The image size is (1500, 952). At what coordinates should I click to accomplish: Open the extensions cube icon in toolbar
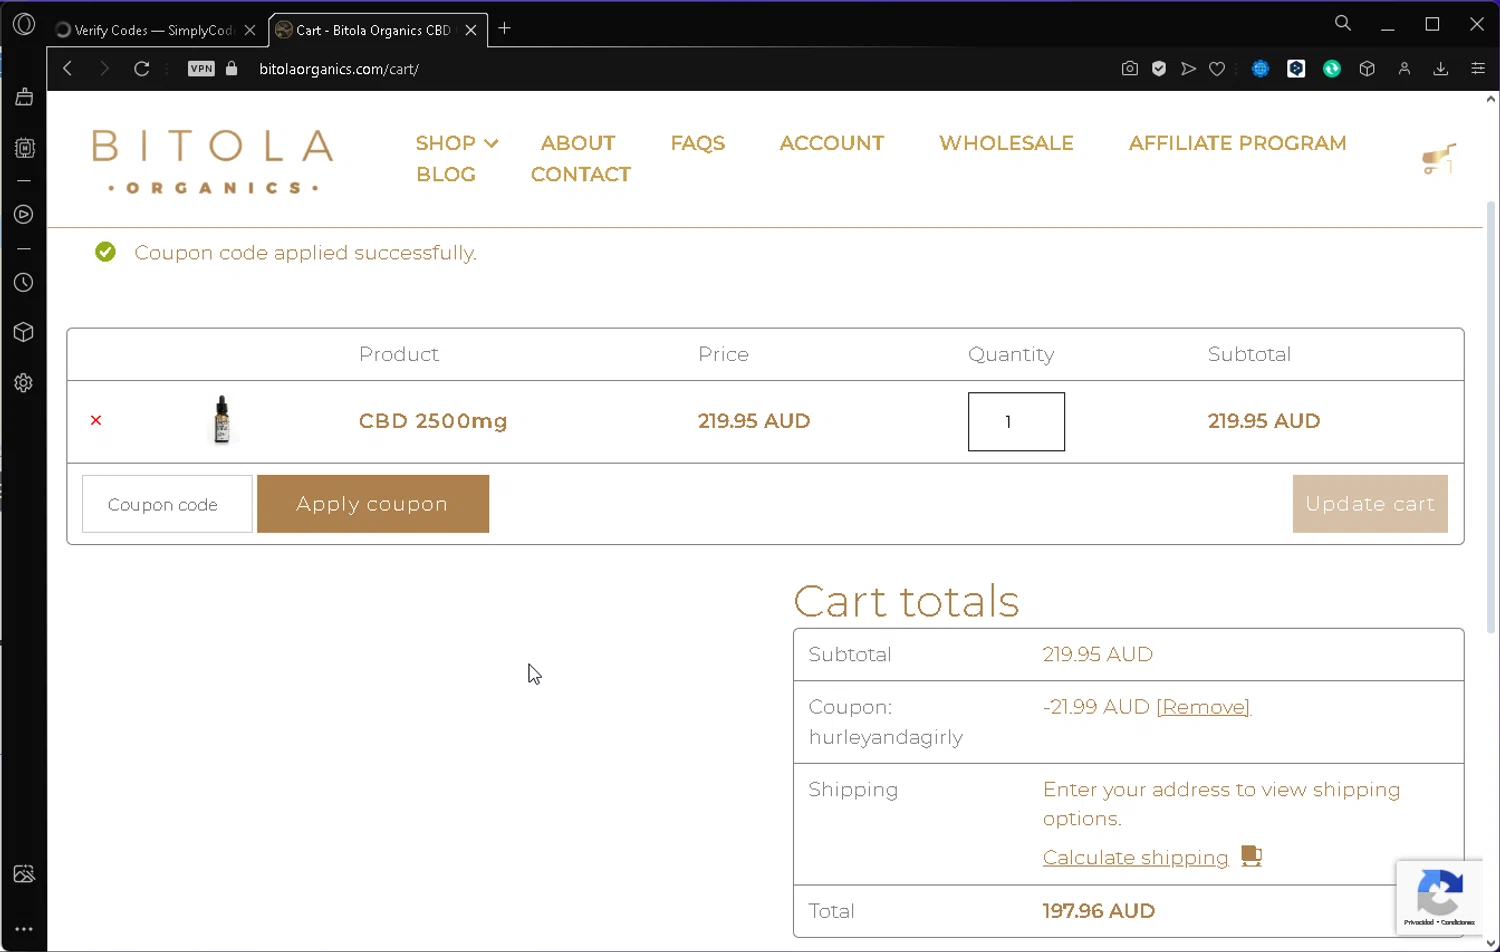point(1367,69)
